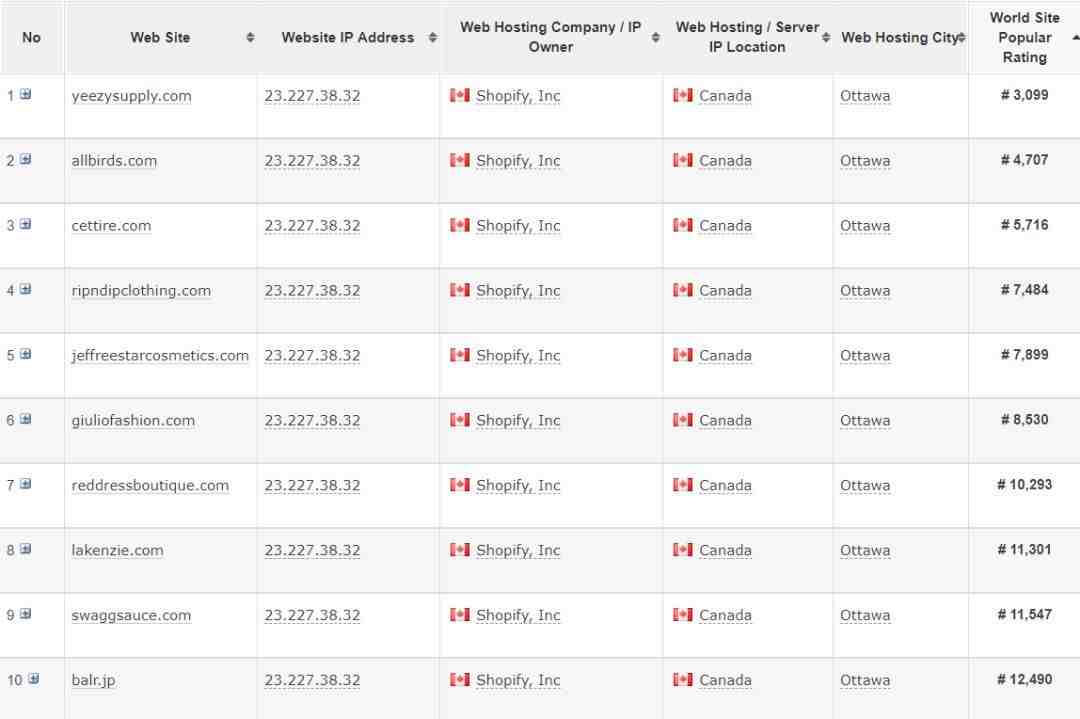This screenshot has width=1080, height=719.
Task: Sort table by Web Site column
Action: pyautogui.click(x=250, y=37)
